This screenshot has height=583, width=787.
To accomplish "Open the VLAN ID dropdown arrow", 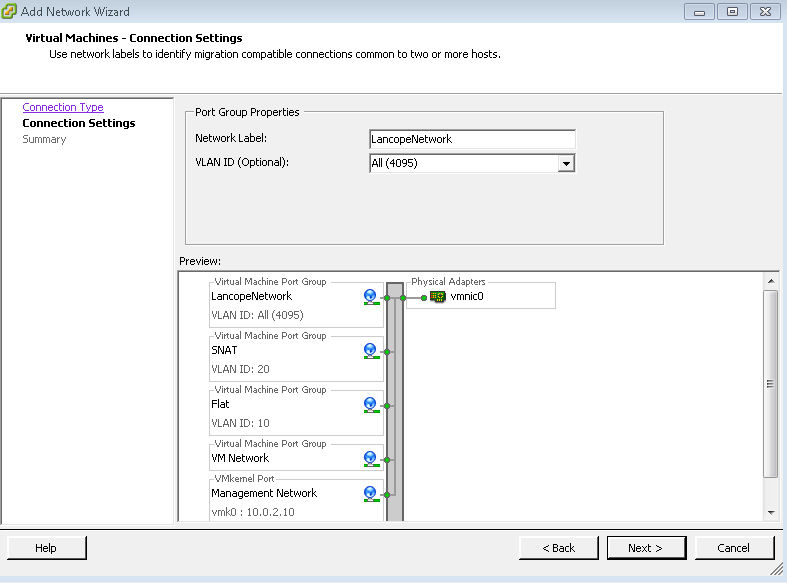I will 566,163.
